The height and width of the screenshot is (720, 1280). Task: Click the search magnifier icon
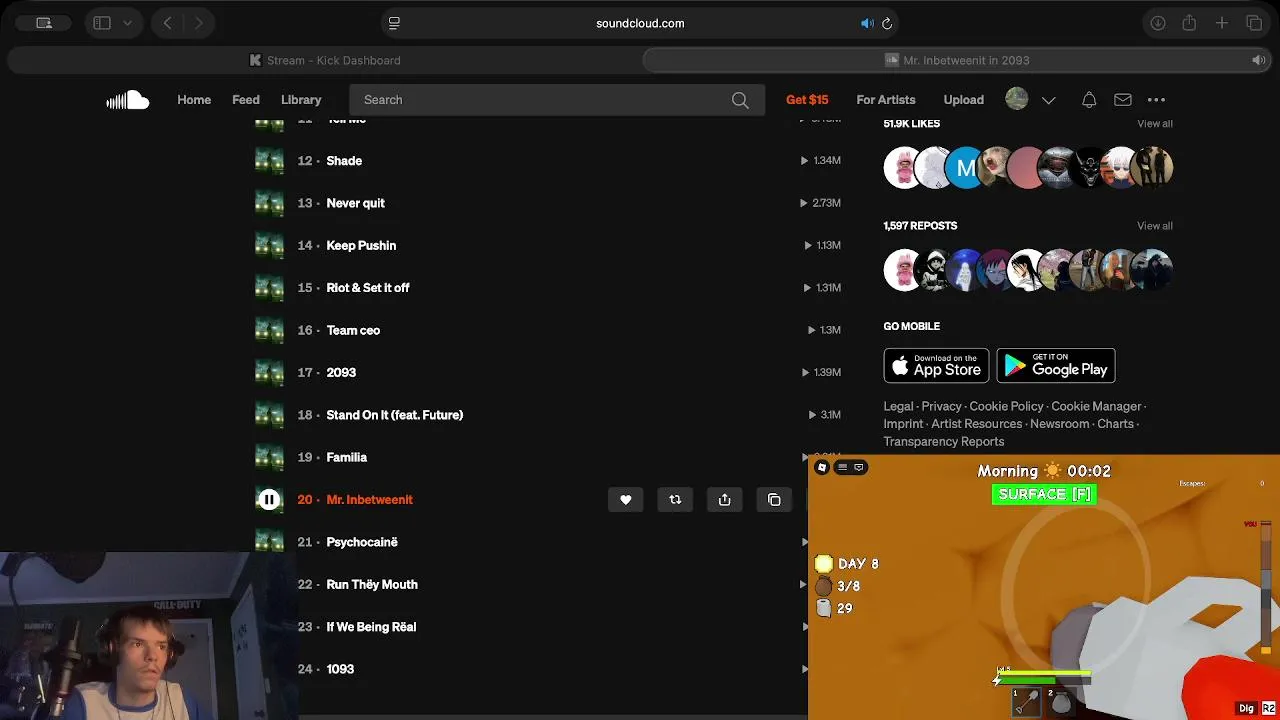pos(740,100)
